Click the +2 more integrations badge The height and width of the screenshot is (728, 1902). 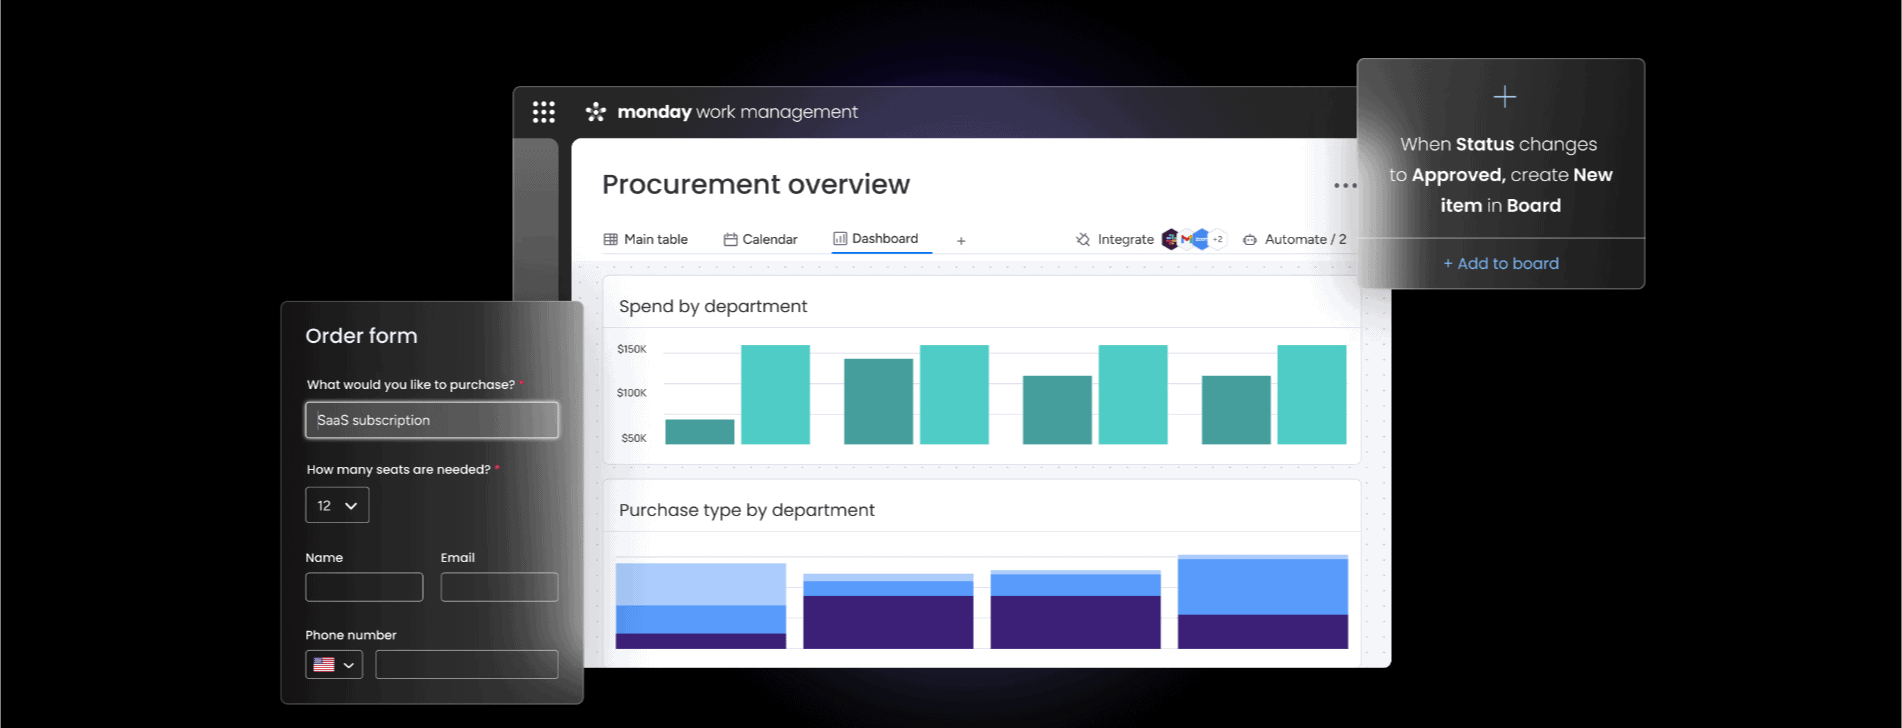pyautogui.click(x=1218, y=239)
